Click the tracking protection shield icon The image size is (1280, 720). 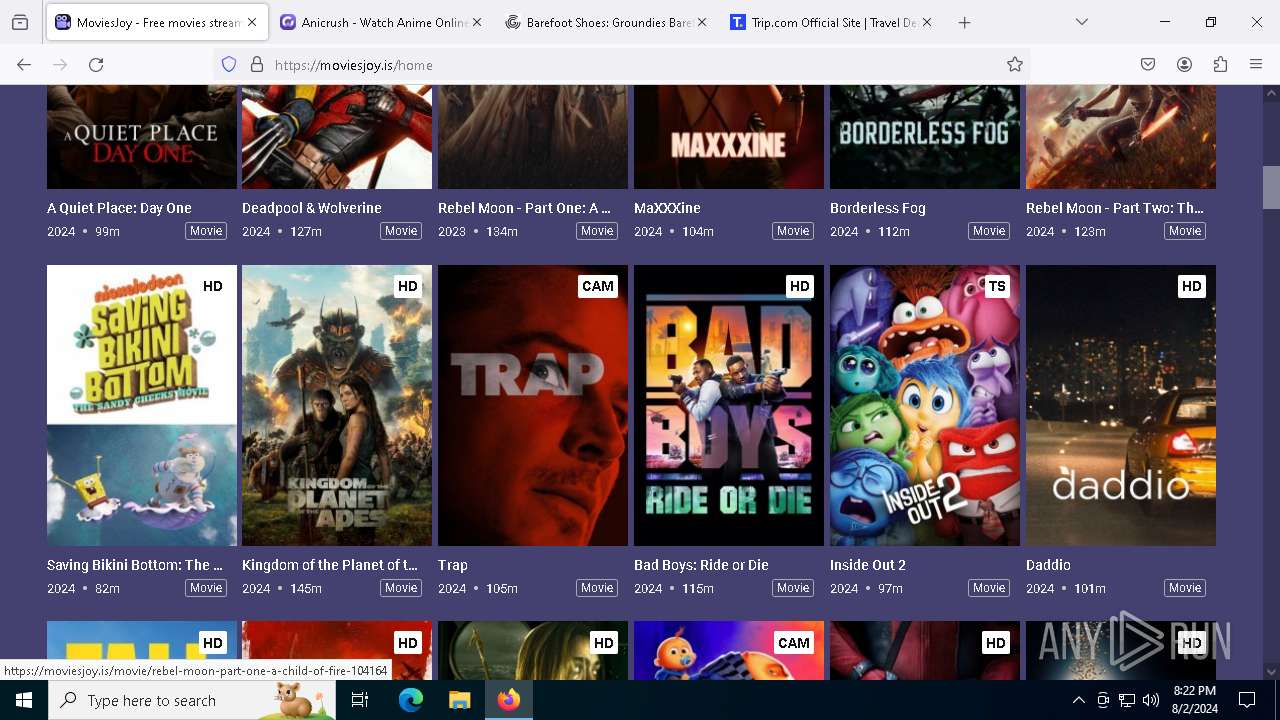pyautogui.click(x=229, y=64)
